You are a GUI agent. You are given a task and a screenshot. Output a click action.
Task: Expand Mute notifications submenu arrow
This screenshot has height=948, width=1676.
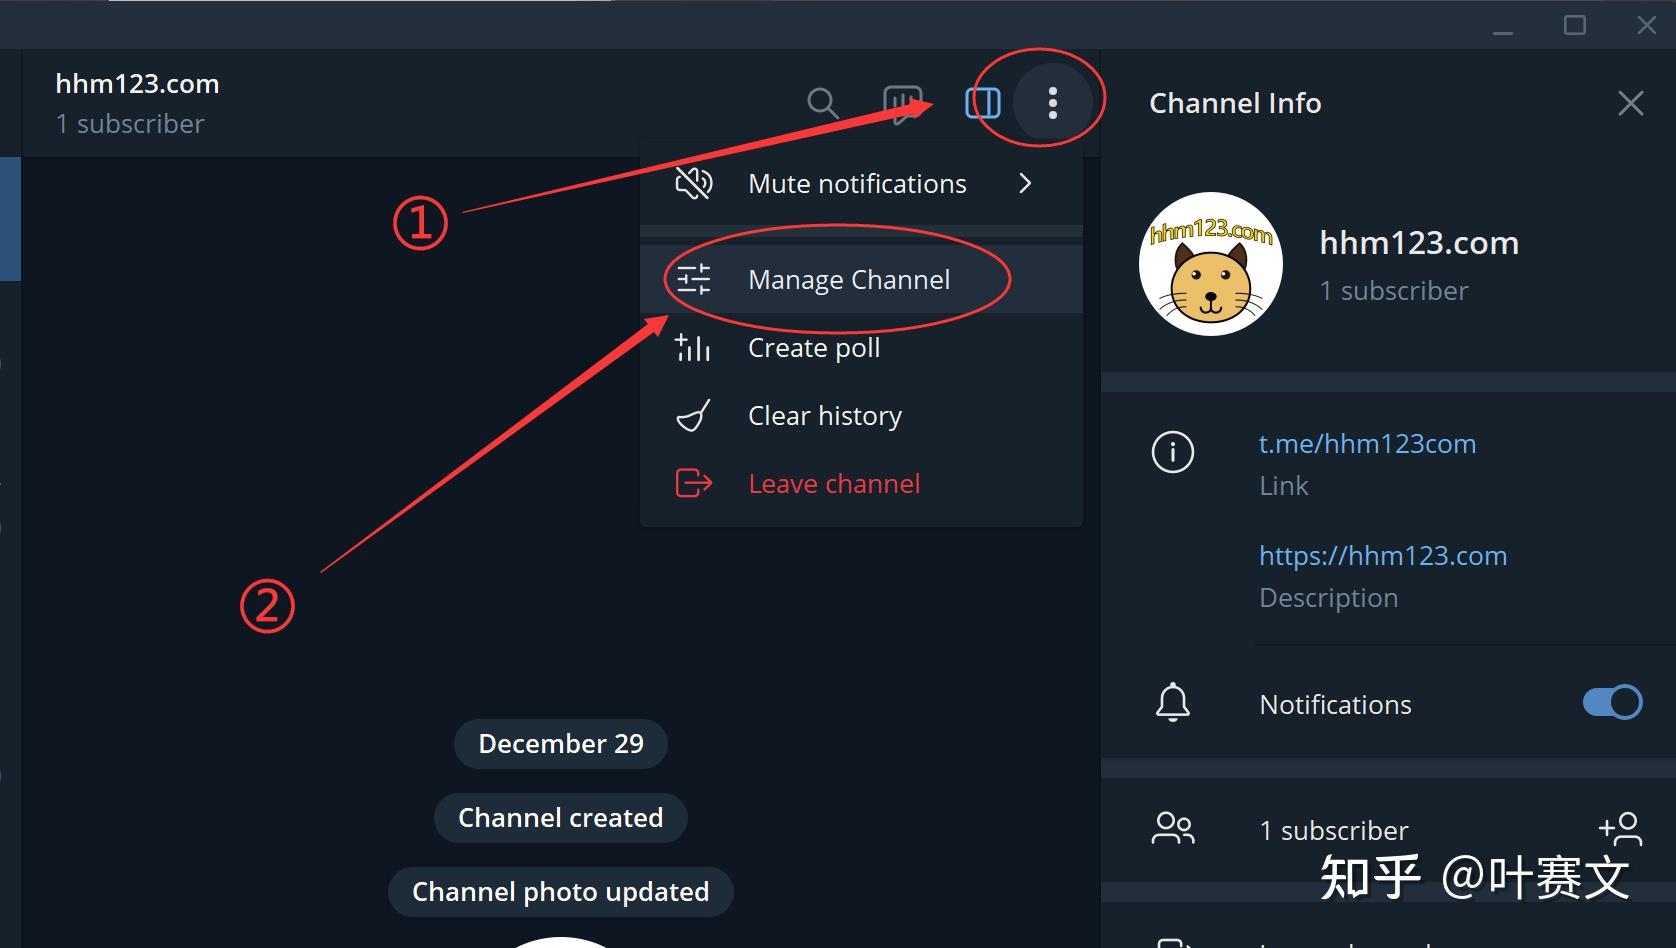(1025, 184)
